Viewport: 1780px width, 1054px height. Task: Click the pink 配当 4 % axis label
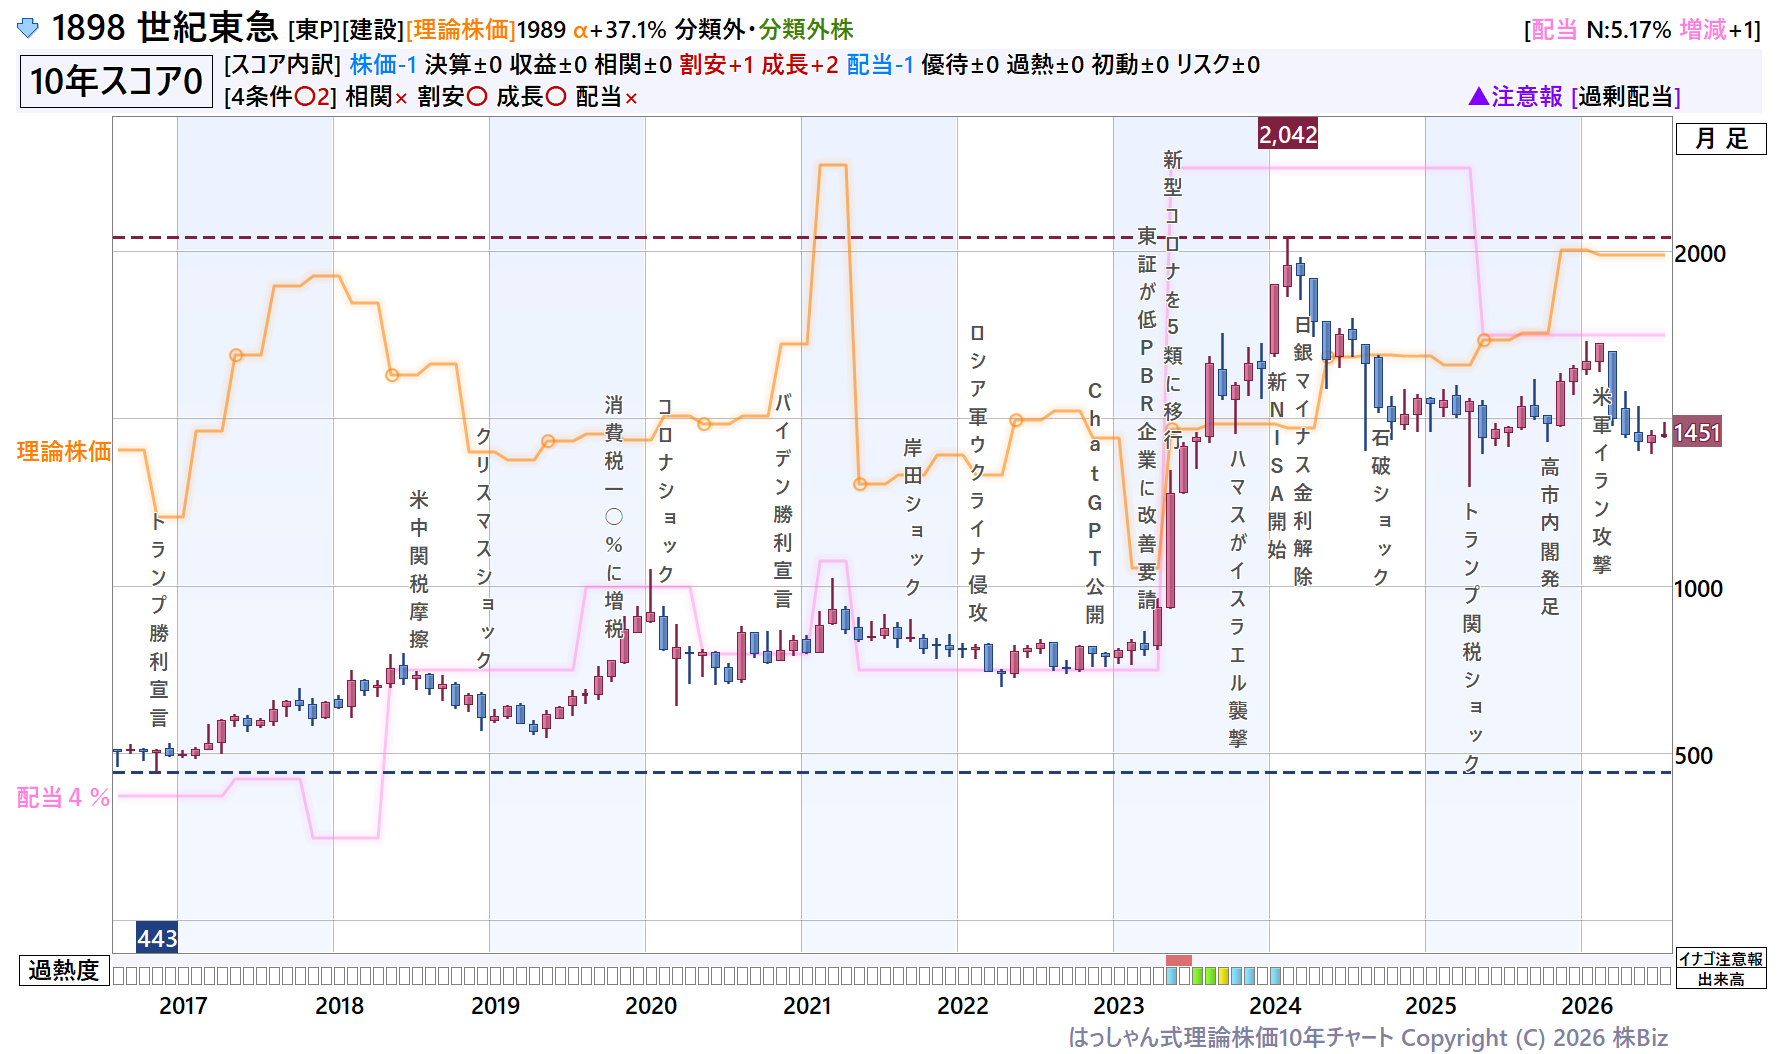63,797
